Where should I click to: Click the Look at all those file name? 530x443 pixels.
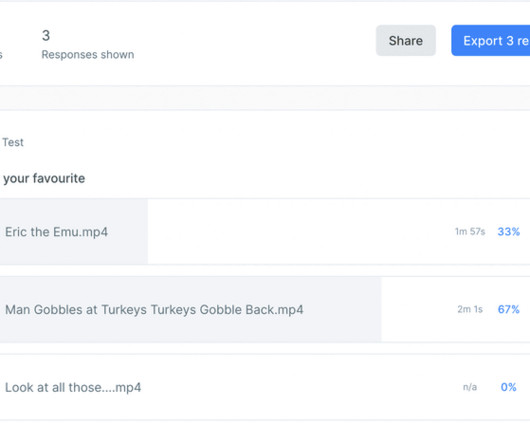point(73,388)
